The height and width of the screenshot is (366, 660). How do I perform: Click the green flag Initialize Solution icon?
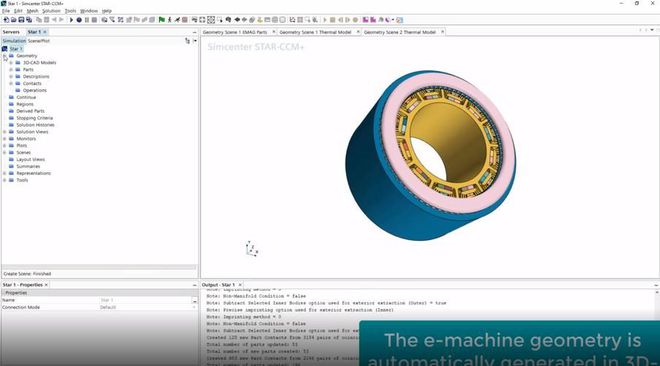coord(162,20)
